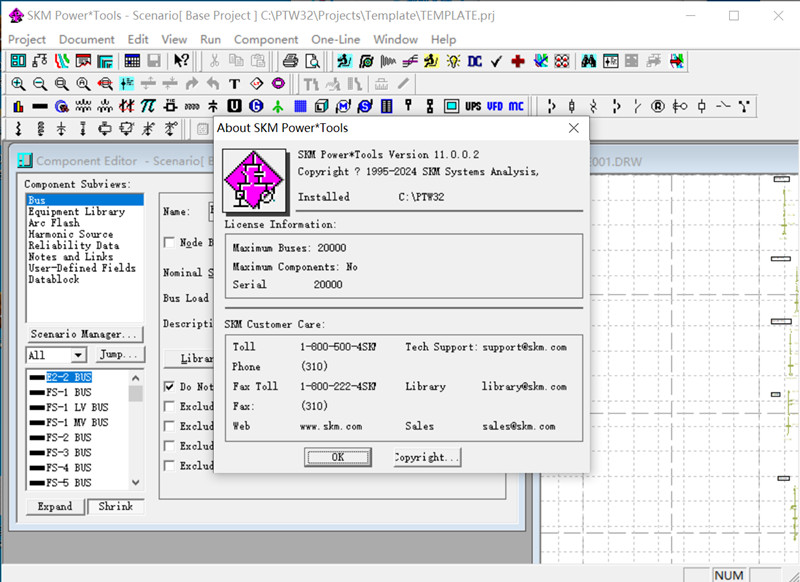
Task: Toggle the third Exclude checkbox
Action: [169, 446]
